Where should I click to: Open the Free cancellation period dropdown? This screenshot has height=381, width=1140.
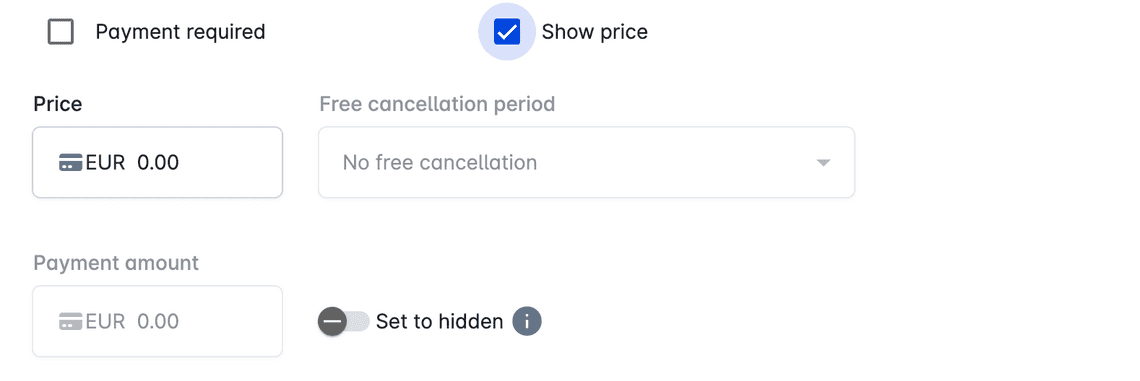(587, 162)
